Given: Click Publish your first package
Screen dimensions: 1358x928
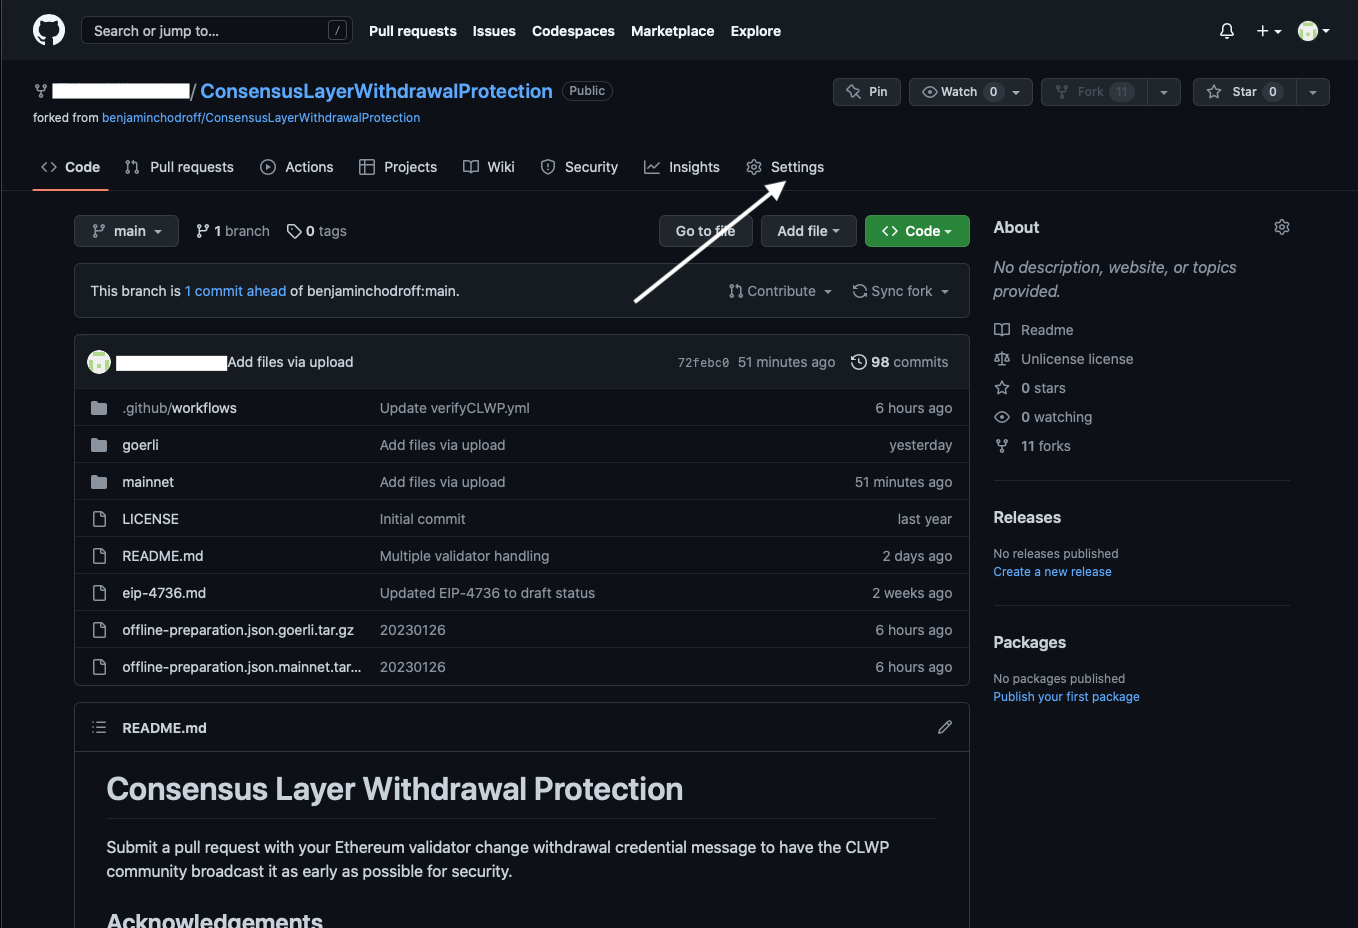Looking at the screenshot, I should (1066, 697).
